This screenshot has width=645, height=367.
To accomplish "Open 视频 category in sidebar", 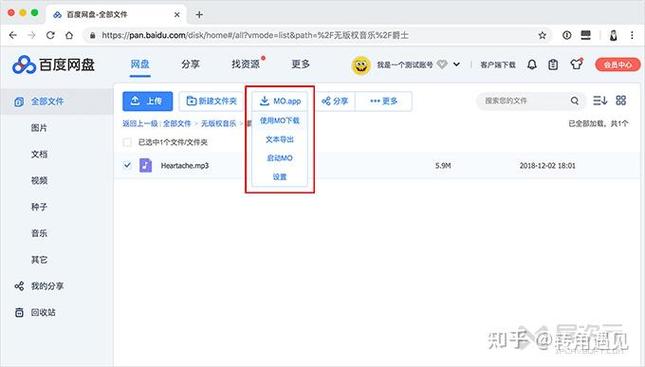I will [x=39, y=180].
